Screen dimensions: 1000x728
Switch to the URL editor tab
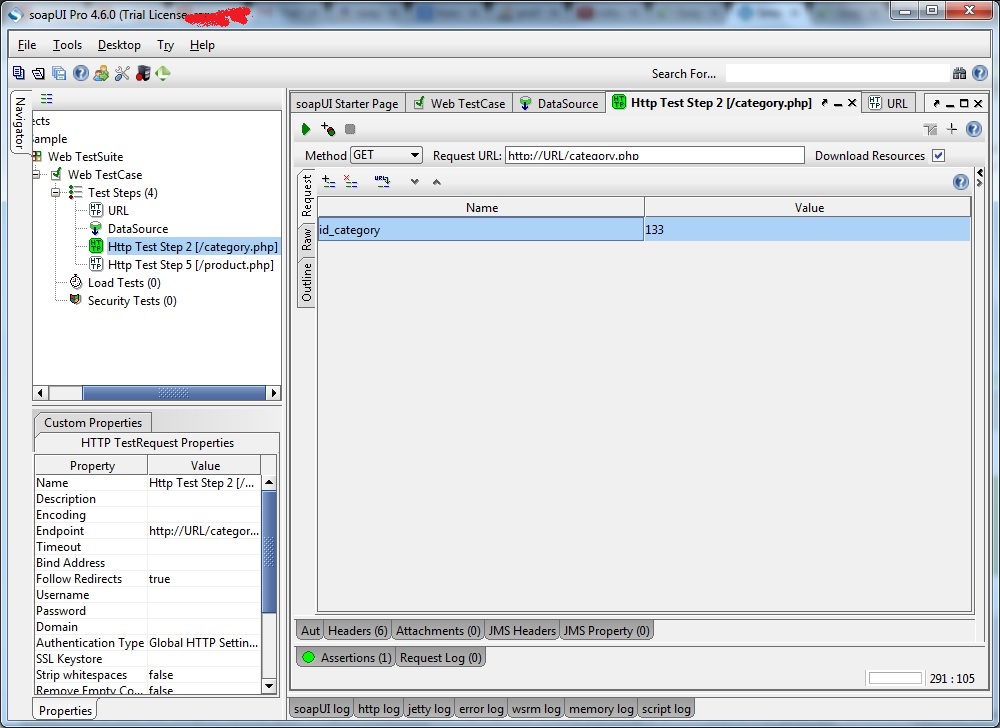coord(887,103)
